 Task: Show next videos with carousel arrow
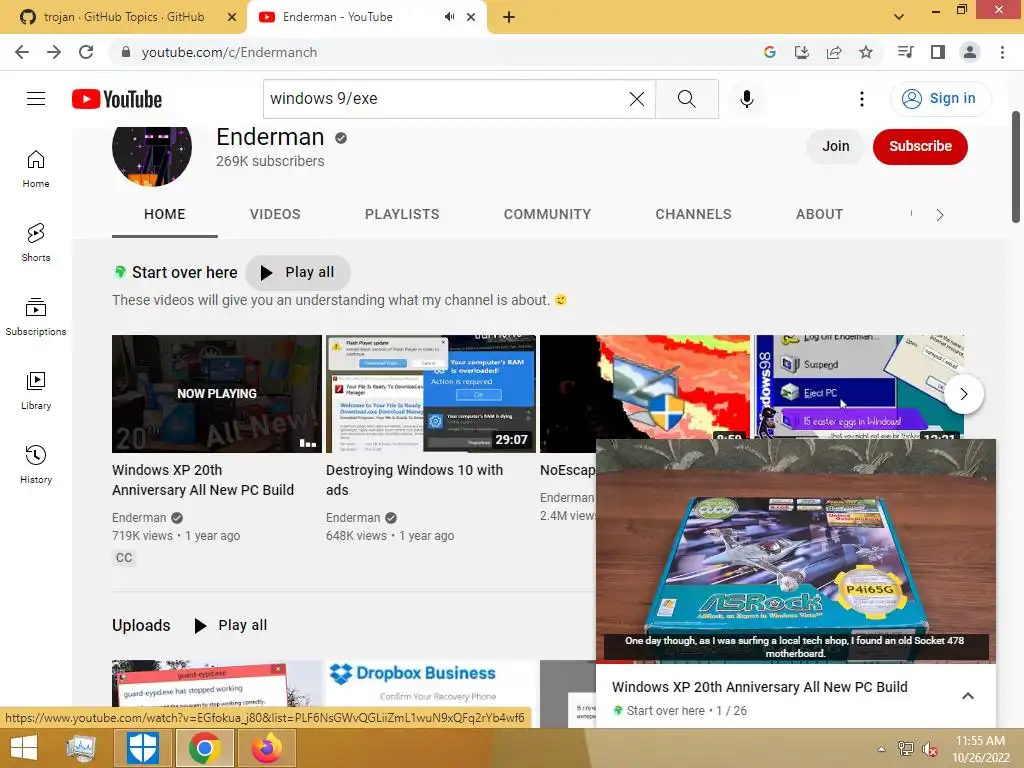[x=964, y=394]
